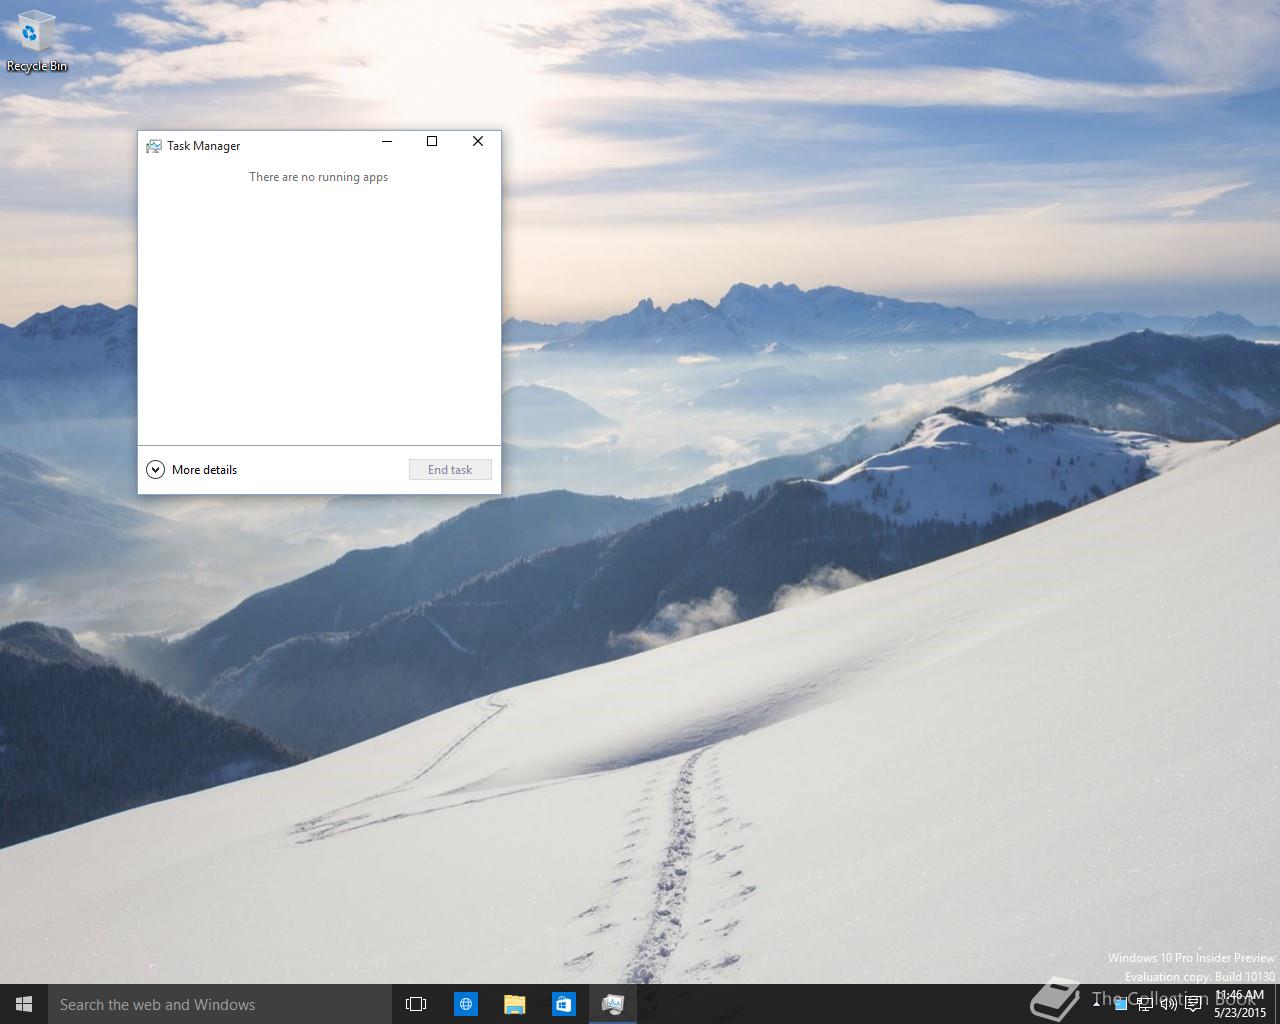Open the Store app from taskbar
Screen dimensions: 1280x1024
pyautogui.click(x=563, y=1004)
